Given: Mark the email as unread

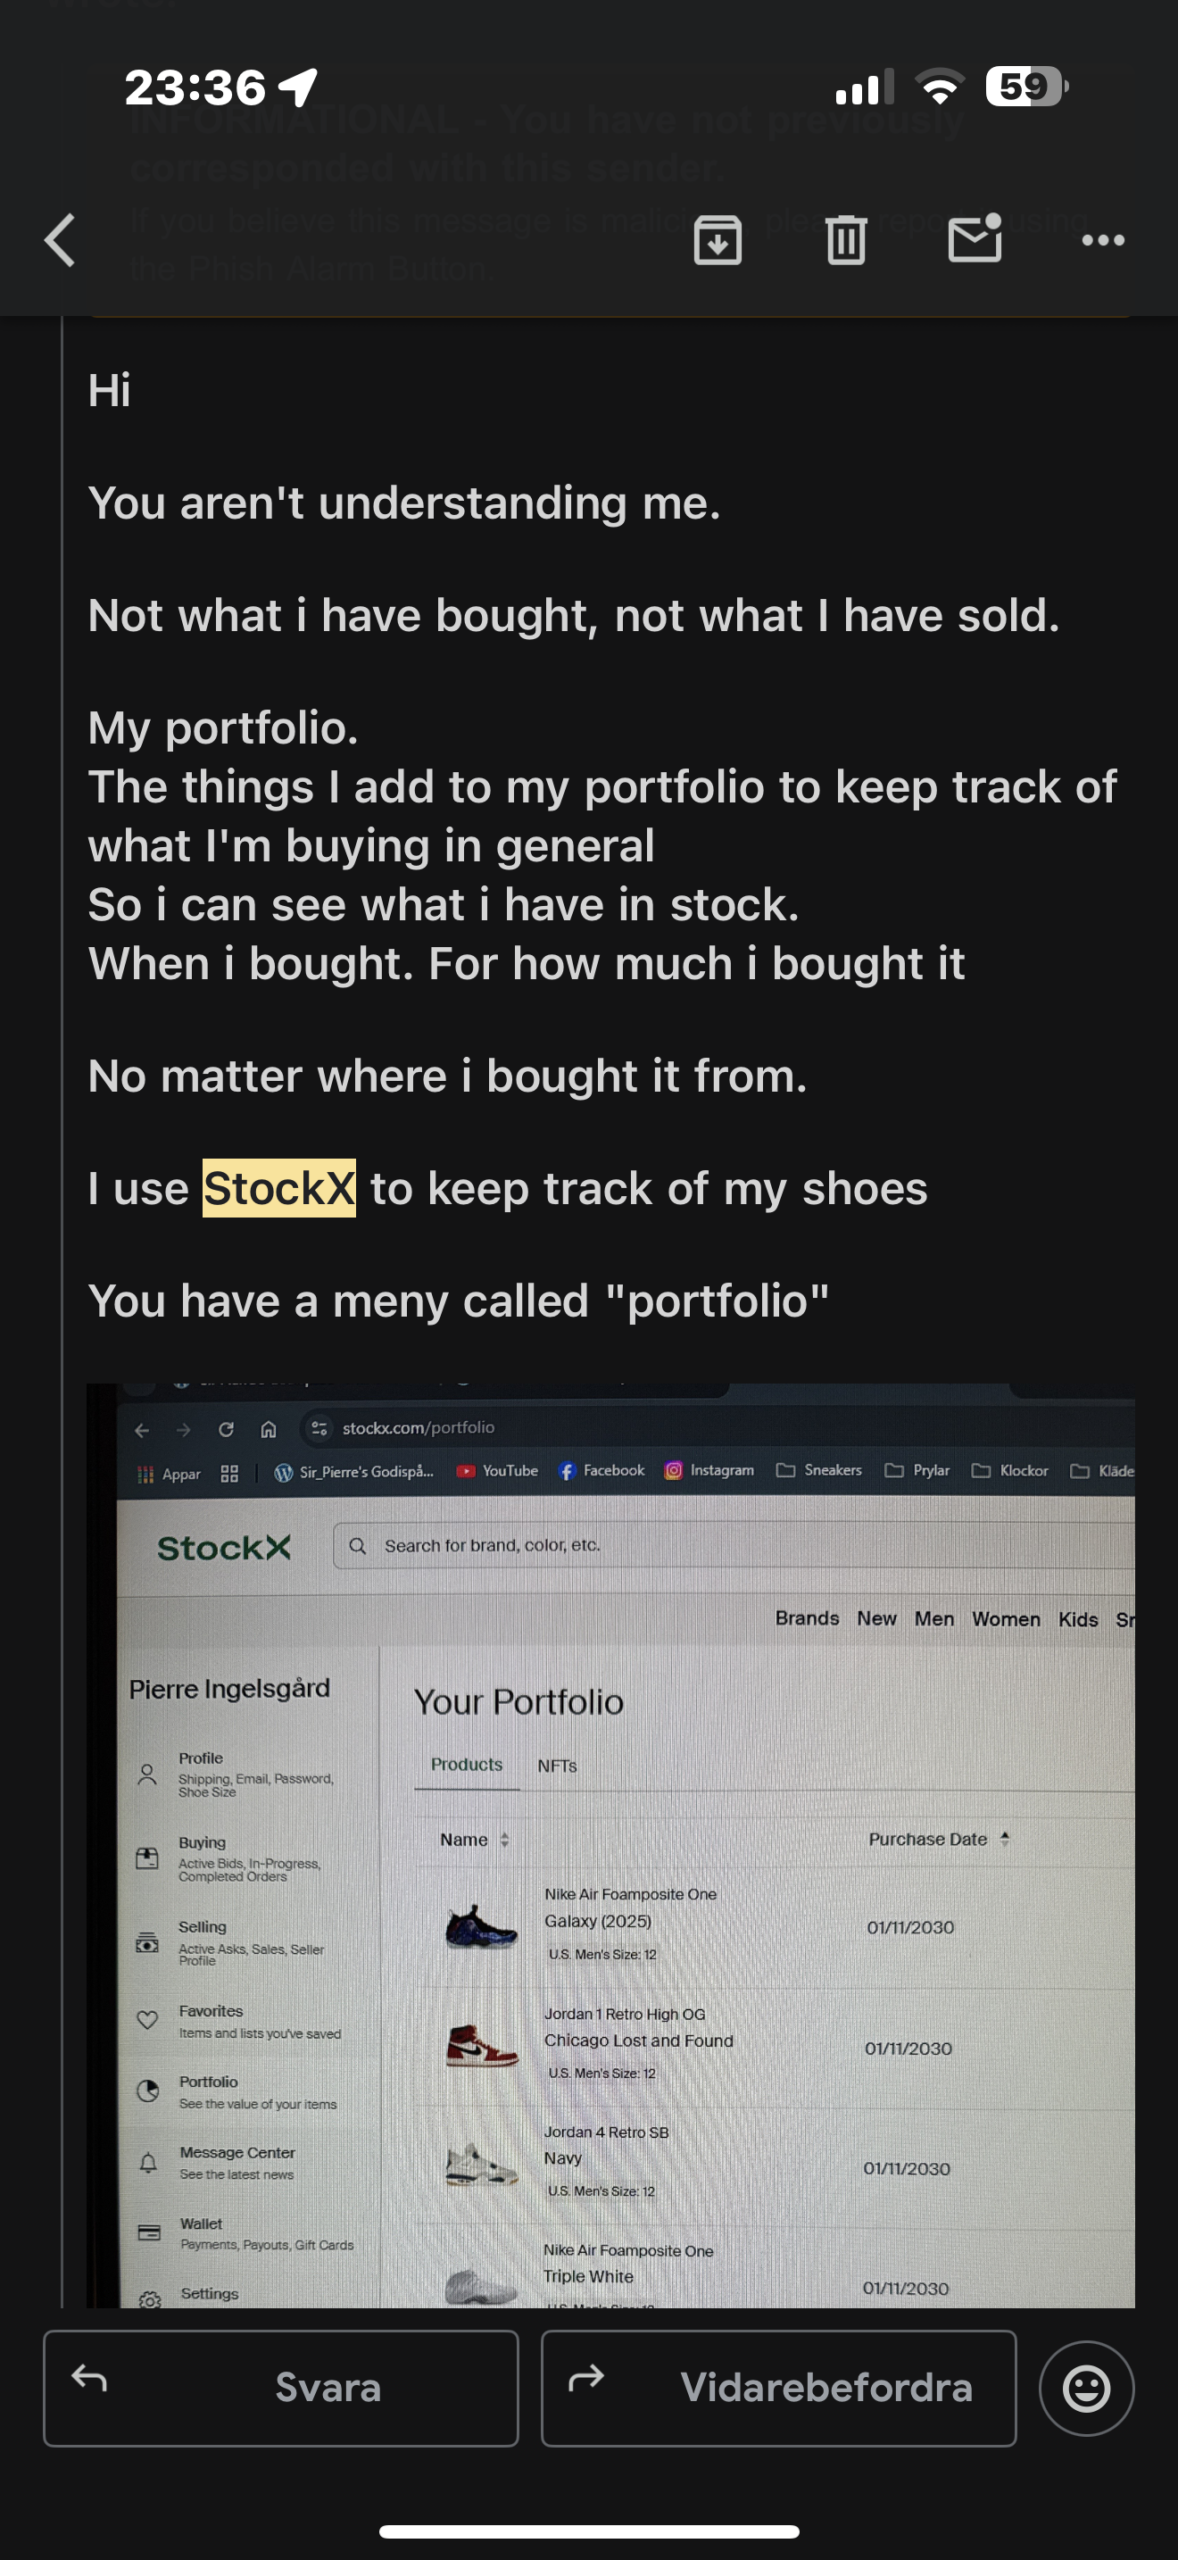Looking at the screenshot, I should 974,239.
